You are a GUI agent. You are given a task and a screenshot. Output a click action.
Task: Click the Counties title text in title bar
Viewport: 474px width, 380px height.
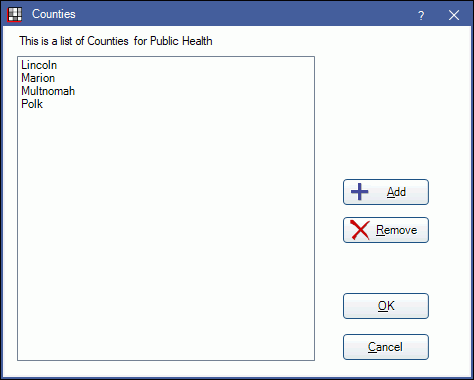[54, 14]
